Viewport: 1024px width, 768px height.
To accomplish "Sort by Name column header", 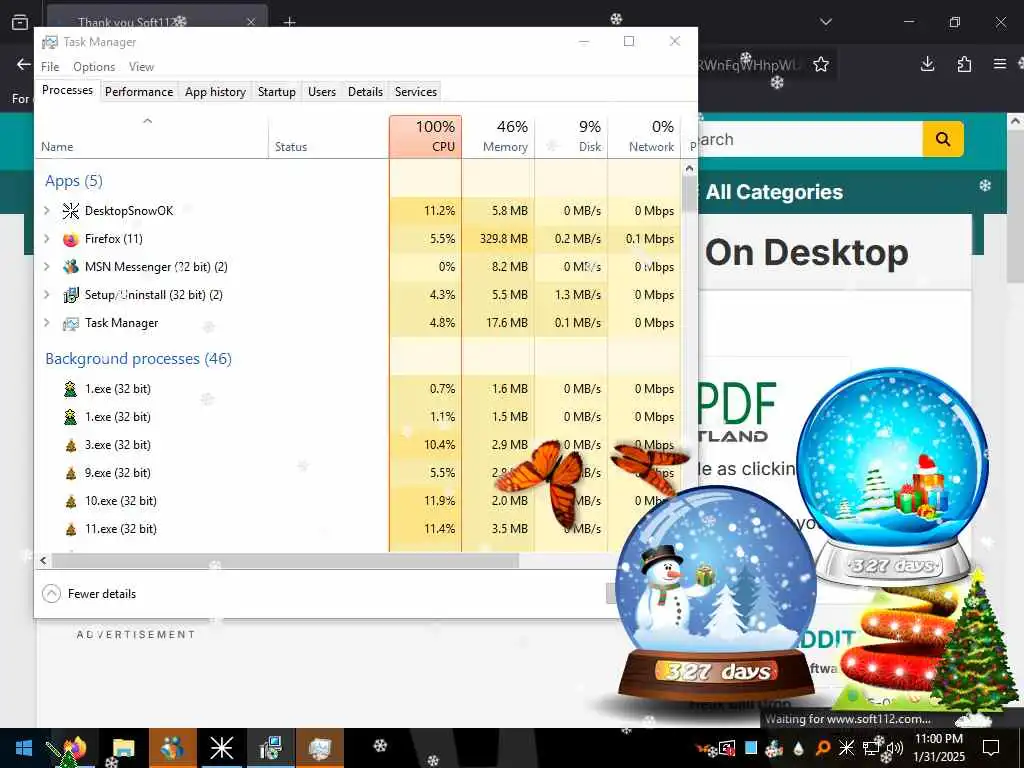I will tap(151, 136).
